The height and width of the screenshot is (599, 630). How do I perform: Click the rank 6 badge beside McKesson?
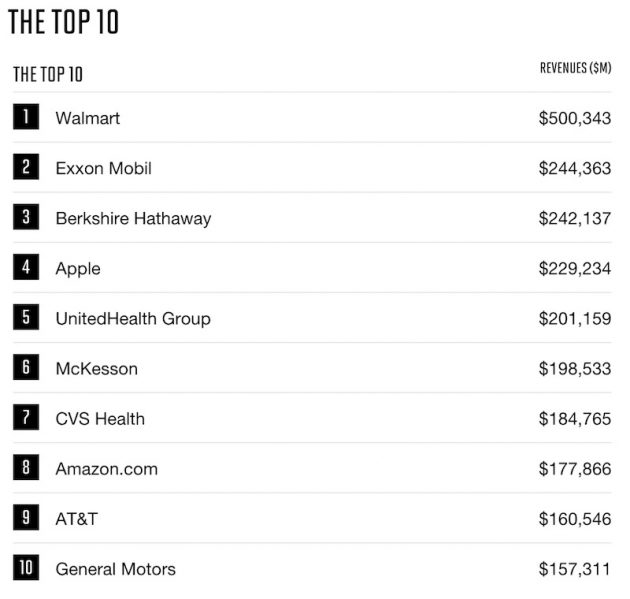pos(26,368)
